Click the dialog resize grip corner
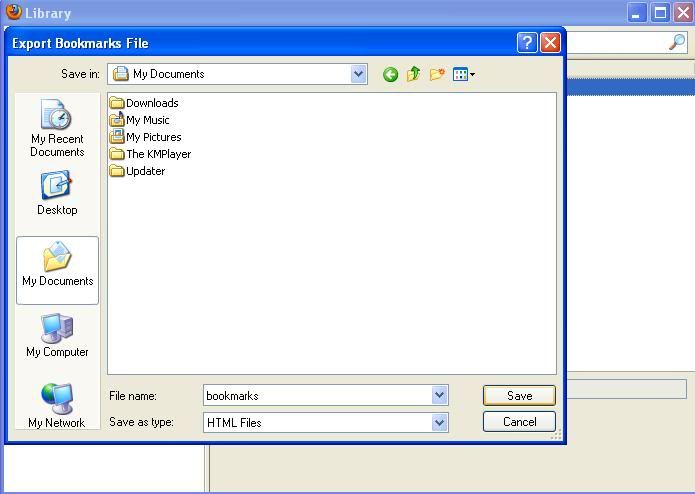695x494 pixels. [x=556, y=434]
